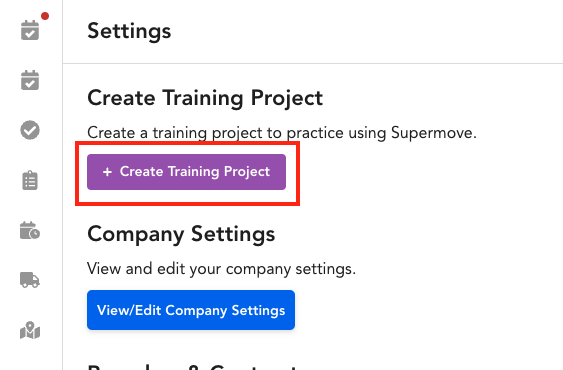Open View/Edit Company Settings
Screen dimensions: 563x370
pyautogui.click(x=191, y=310)
